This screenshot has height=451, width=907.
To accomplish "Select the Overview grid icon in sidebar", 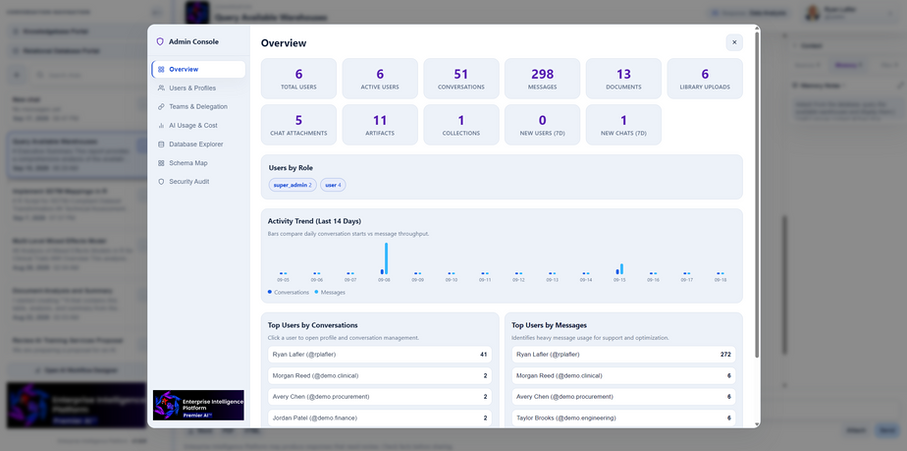I will click(x=161, y=69).
